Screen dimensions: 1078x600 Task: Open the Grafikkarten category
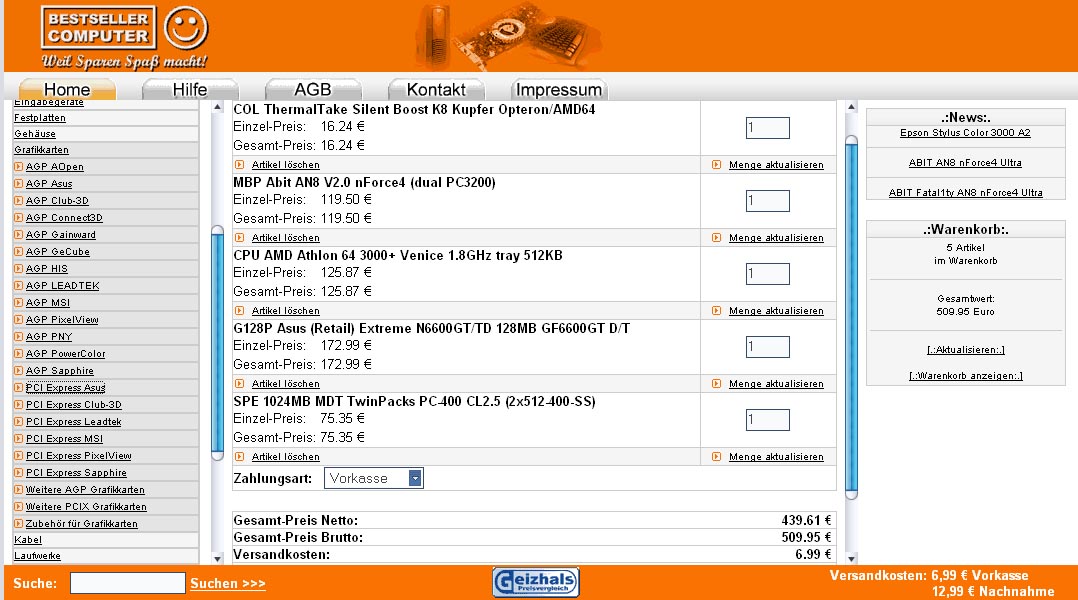pos(41,150)
